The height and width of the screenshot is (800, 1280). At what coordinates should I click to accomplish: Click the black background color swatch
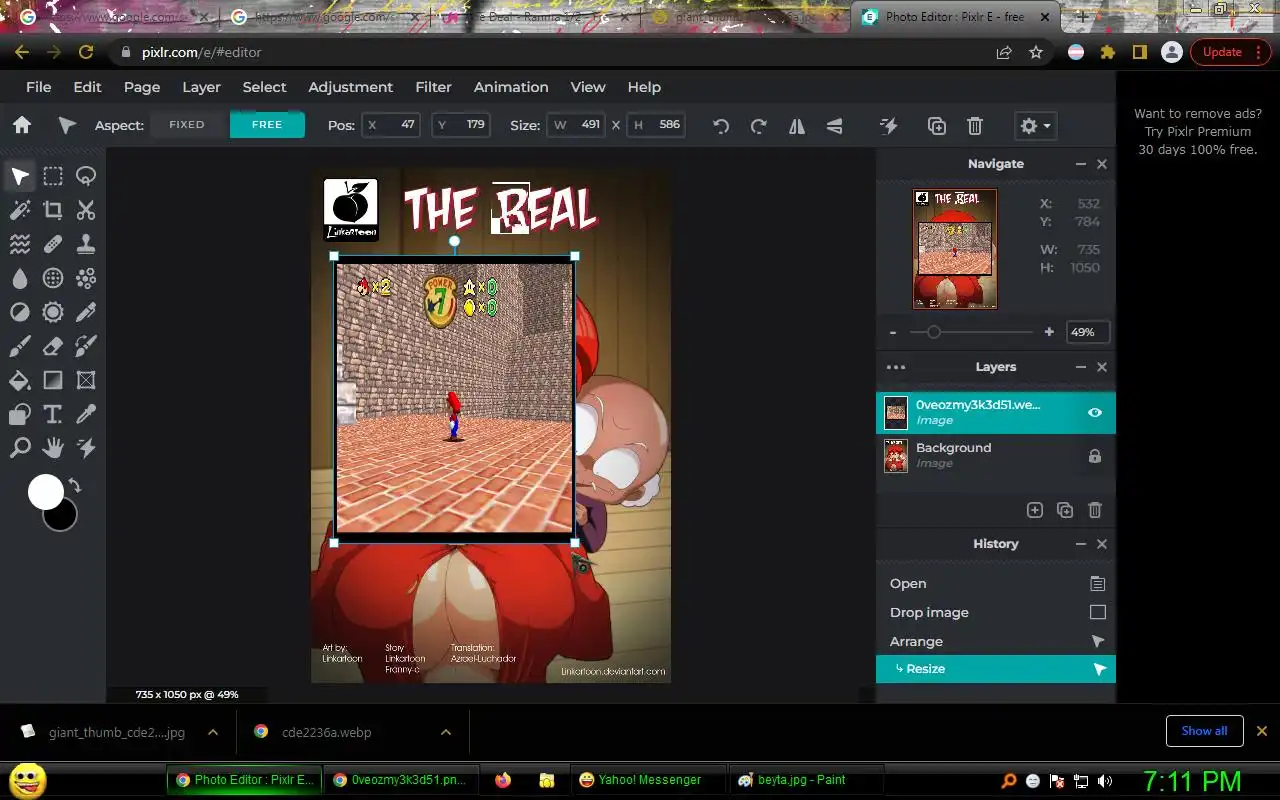pos(64,517)
